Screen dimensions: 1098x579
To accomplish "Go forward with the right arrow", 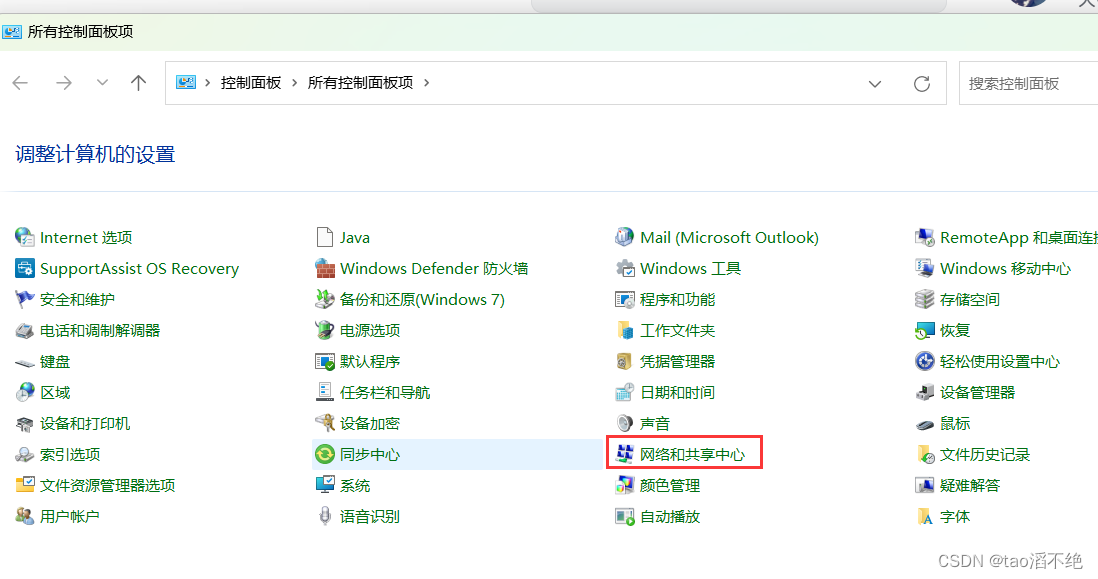I will click(x=64, y=83).
